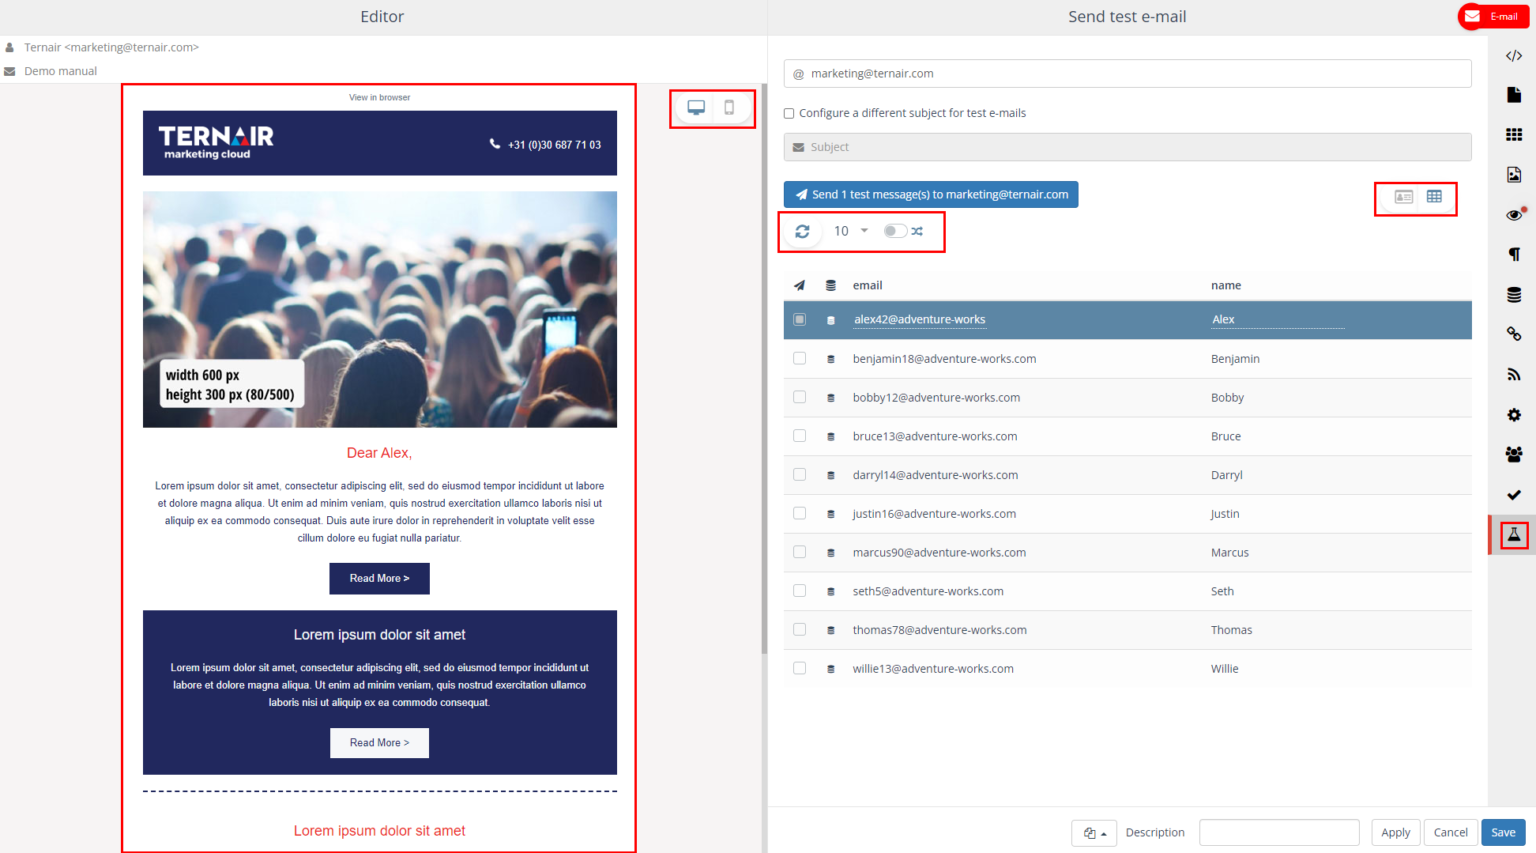Viewport: 1536px width, 853px height.
Task: Click the name cell 'Seth'
Action: pos(1222,592)
